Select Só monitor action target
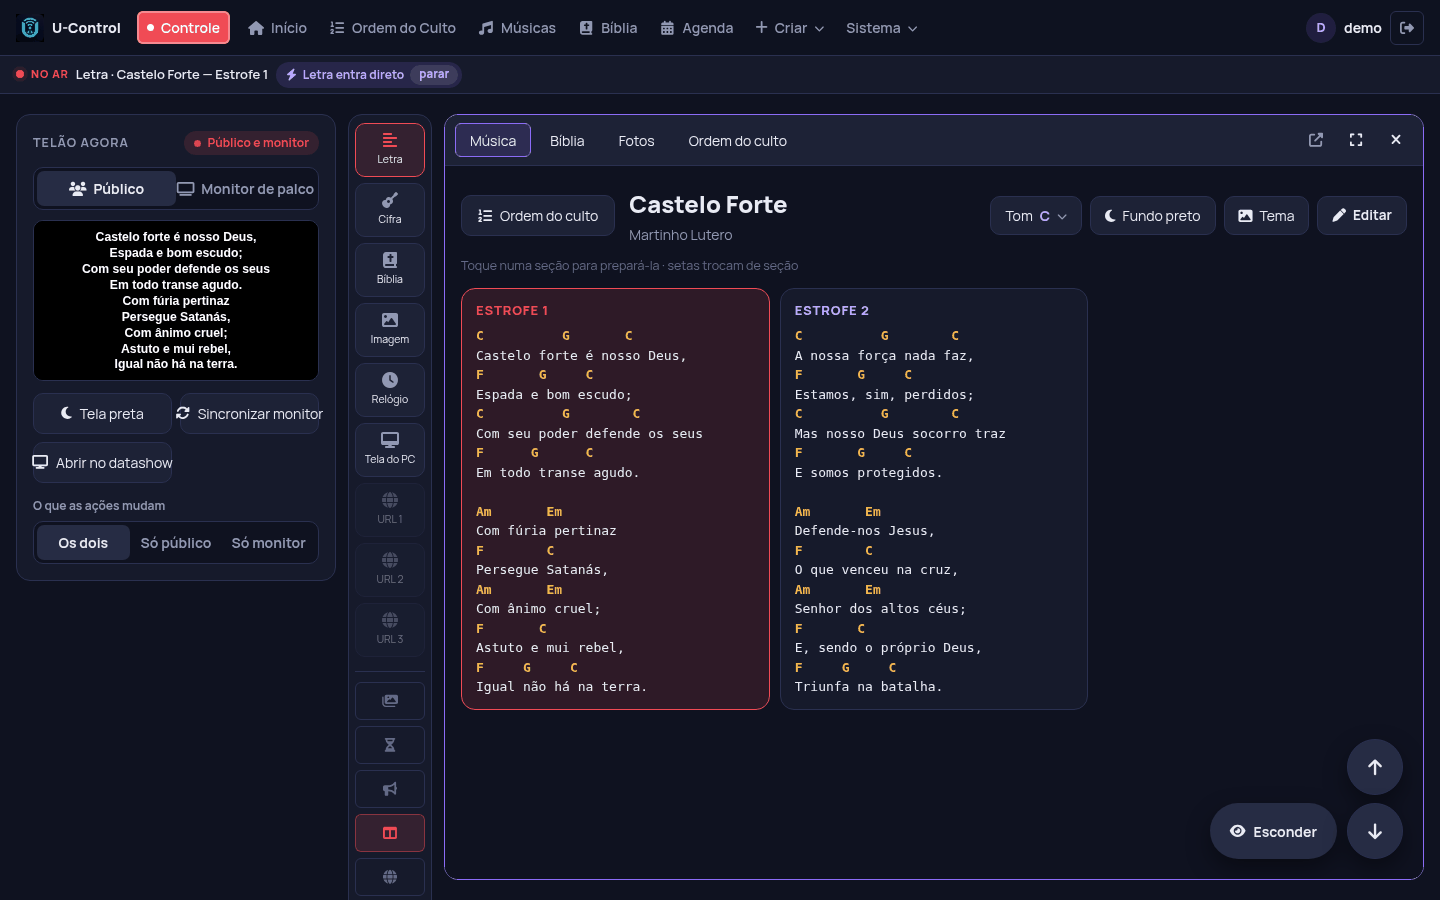1440x900 pixels. click(x=269, y=543)
